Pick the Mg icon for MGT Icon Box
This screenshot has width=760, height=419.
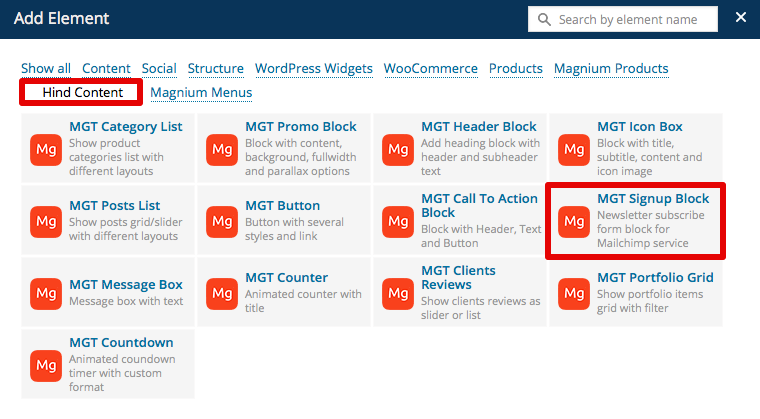point(574,148)
